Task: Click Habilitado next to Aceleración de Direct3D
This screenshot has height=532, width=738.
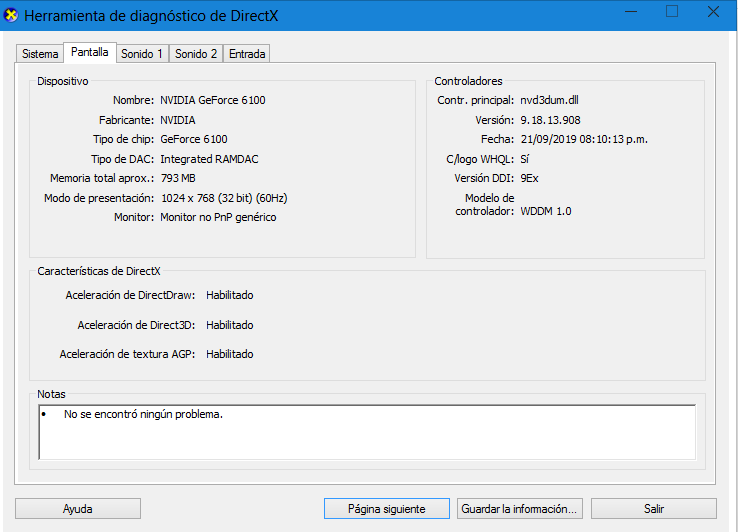Action: point(230,325)
